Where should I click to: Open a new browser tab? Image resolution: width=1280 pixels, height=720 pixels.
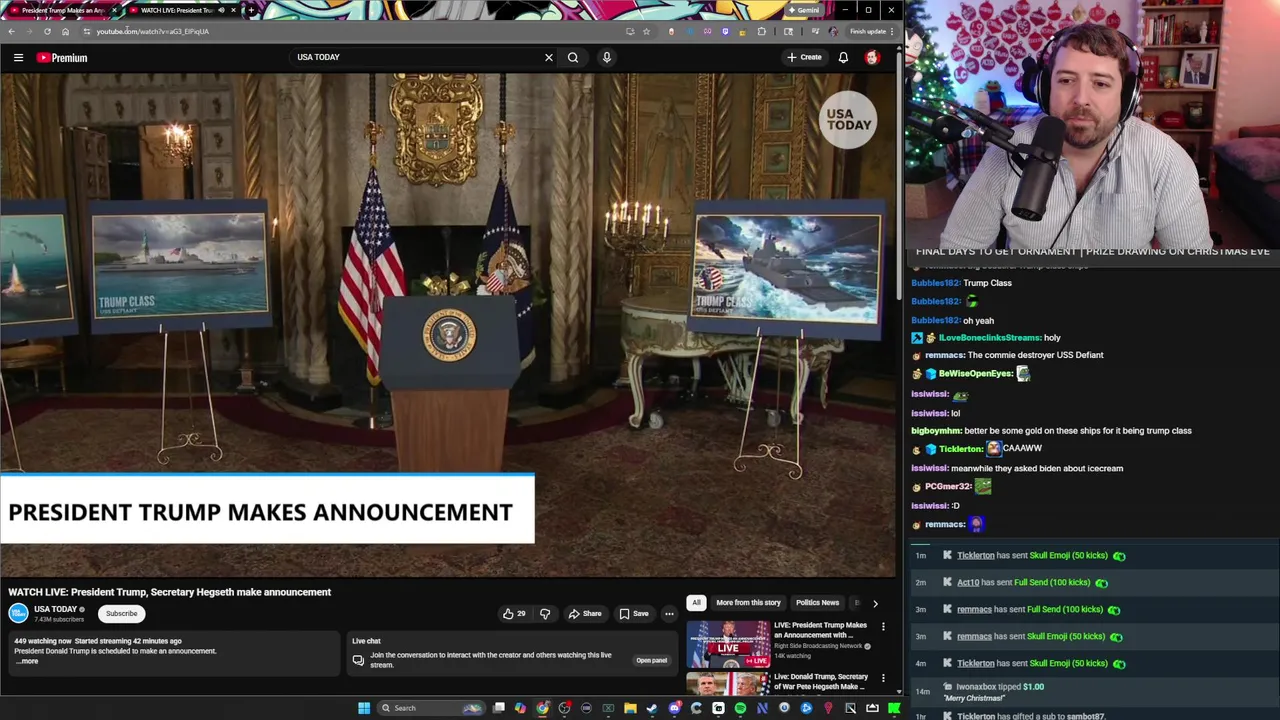(250, 10)
